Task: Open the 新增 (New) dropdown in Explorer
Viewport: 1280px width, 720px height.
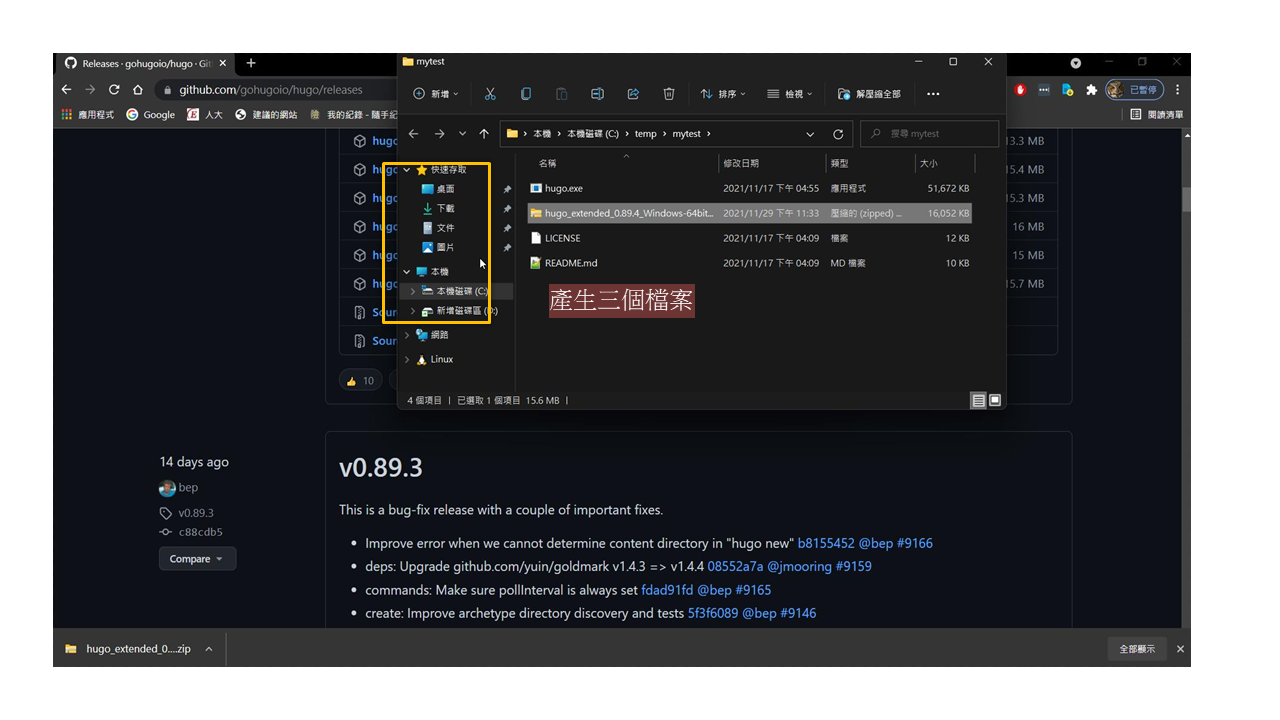Action: [x=436, y=94]
